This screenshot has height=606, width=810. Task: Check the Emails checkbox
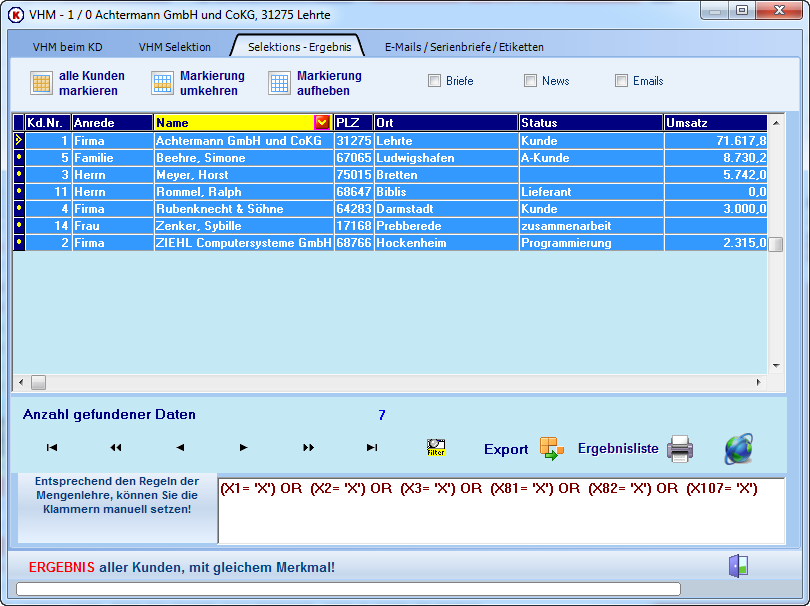[621, 81]
